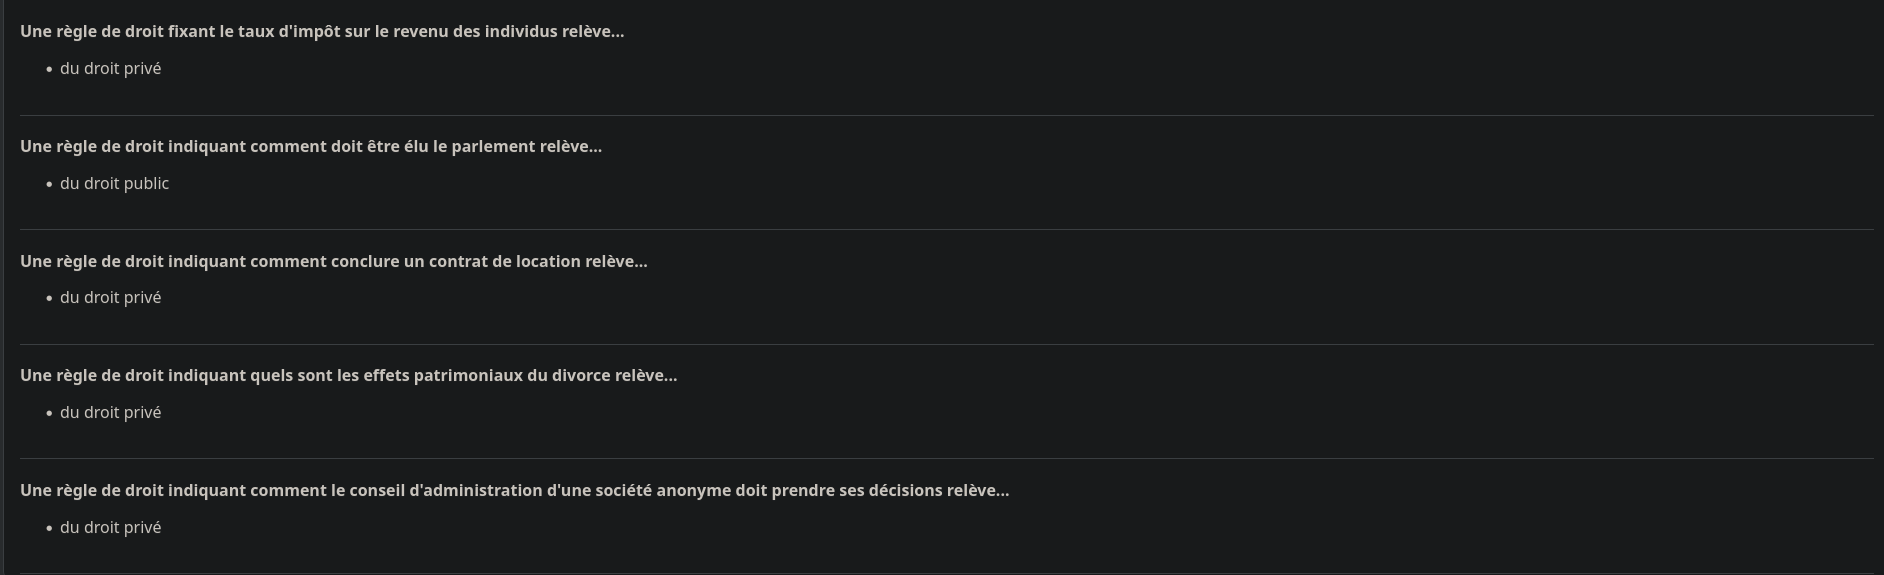
Task: Click the bullet before the "du droit public" answer
Action: pos(49,184)
